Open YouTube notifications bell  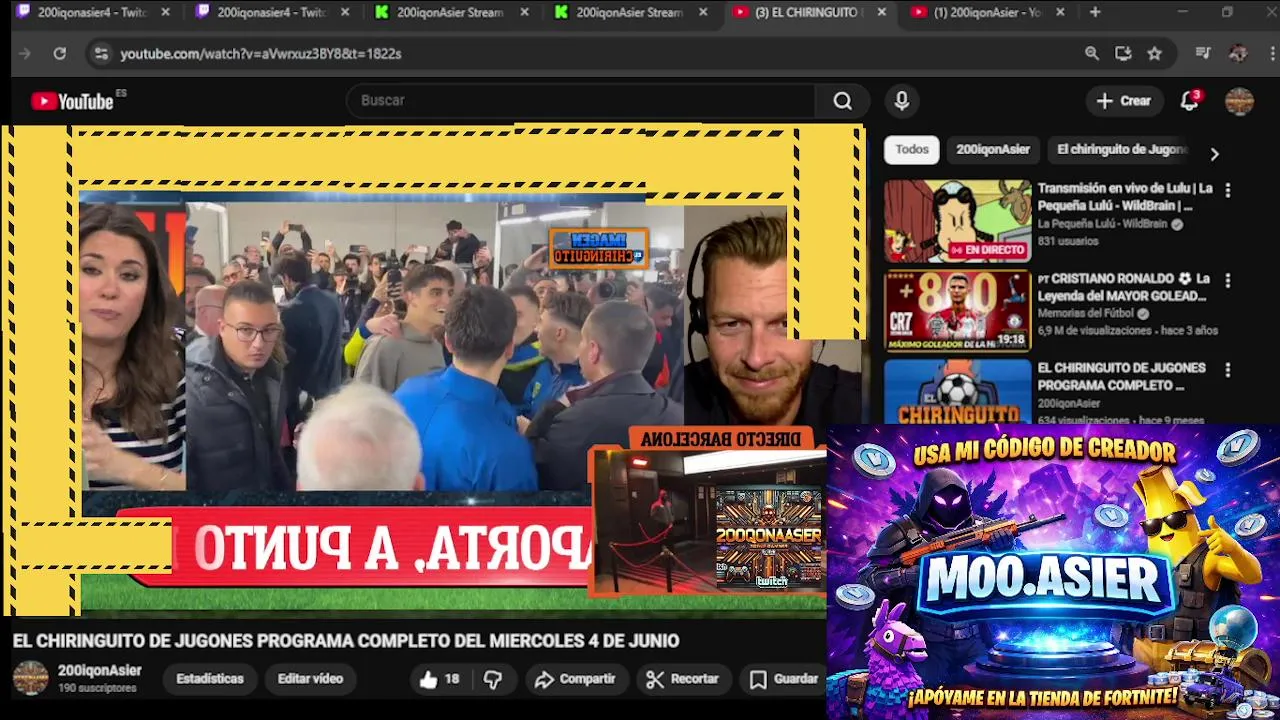(1190, 101)
